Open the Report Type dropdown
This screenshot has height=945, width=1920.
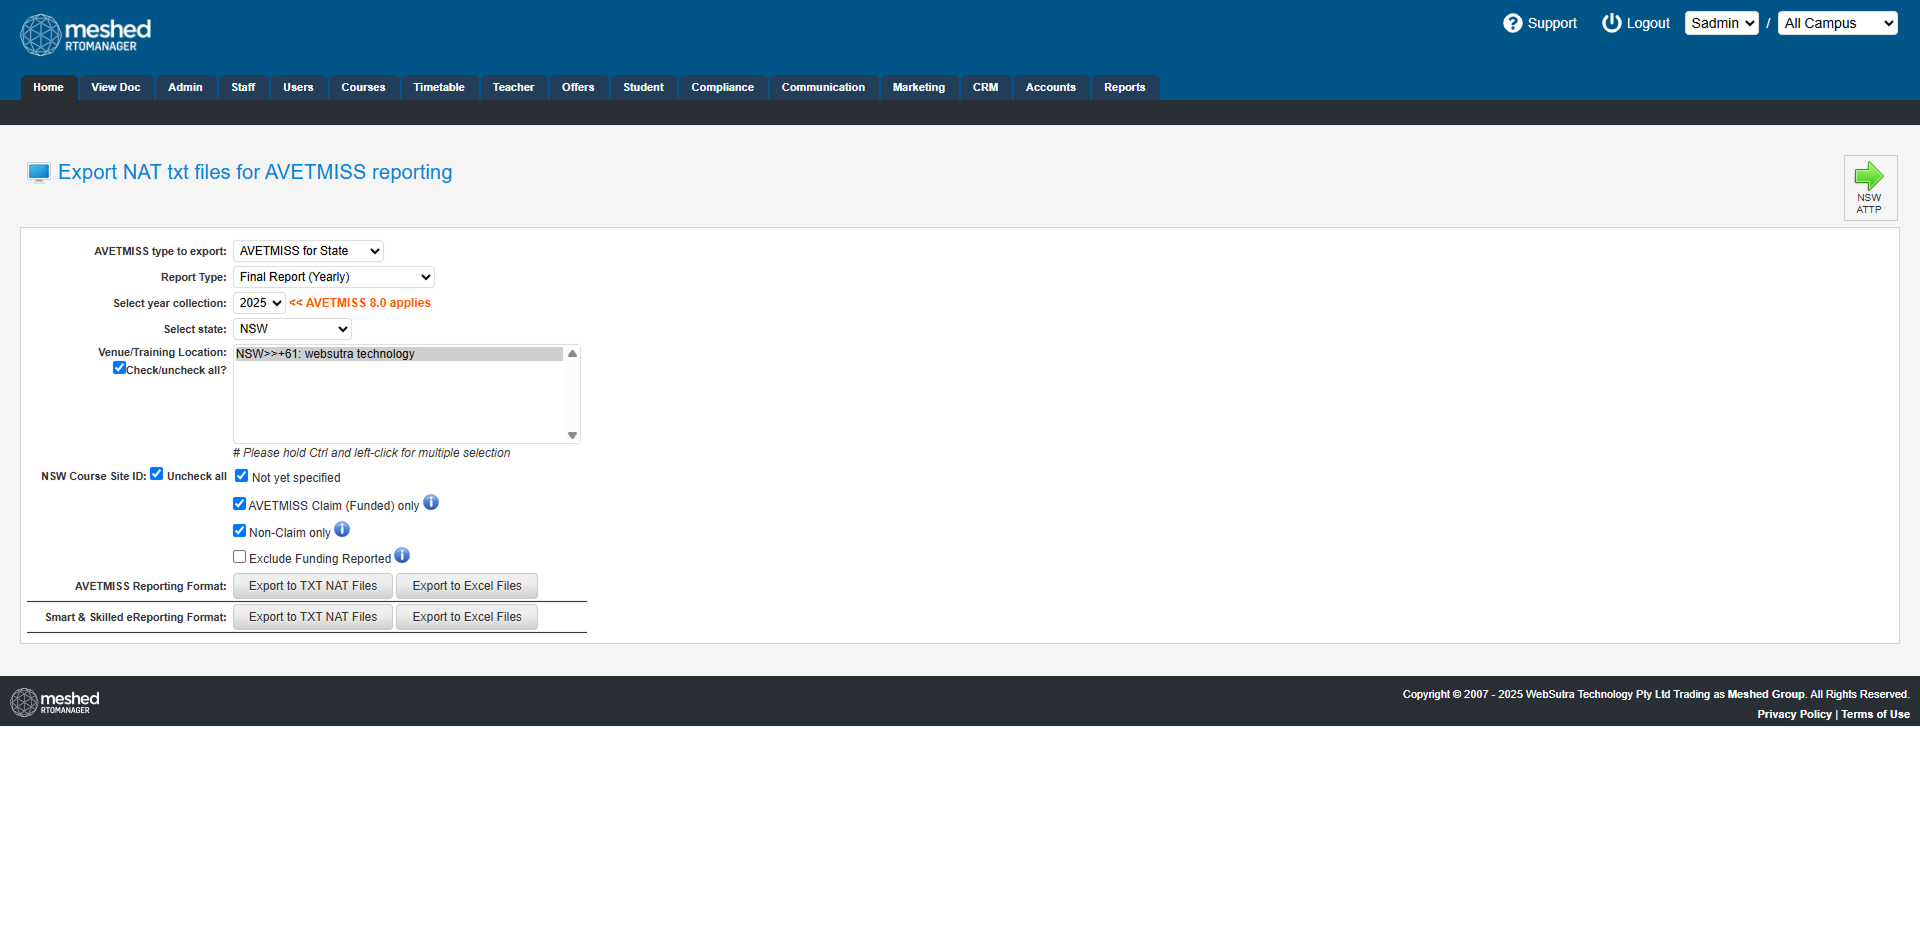point(334,276)
